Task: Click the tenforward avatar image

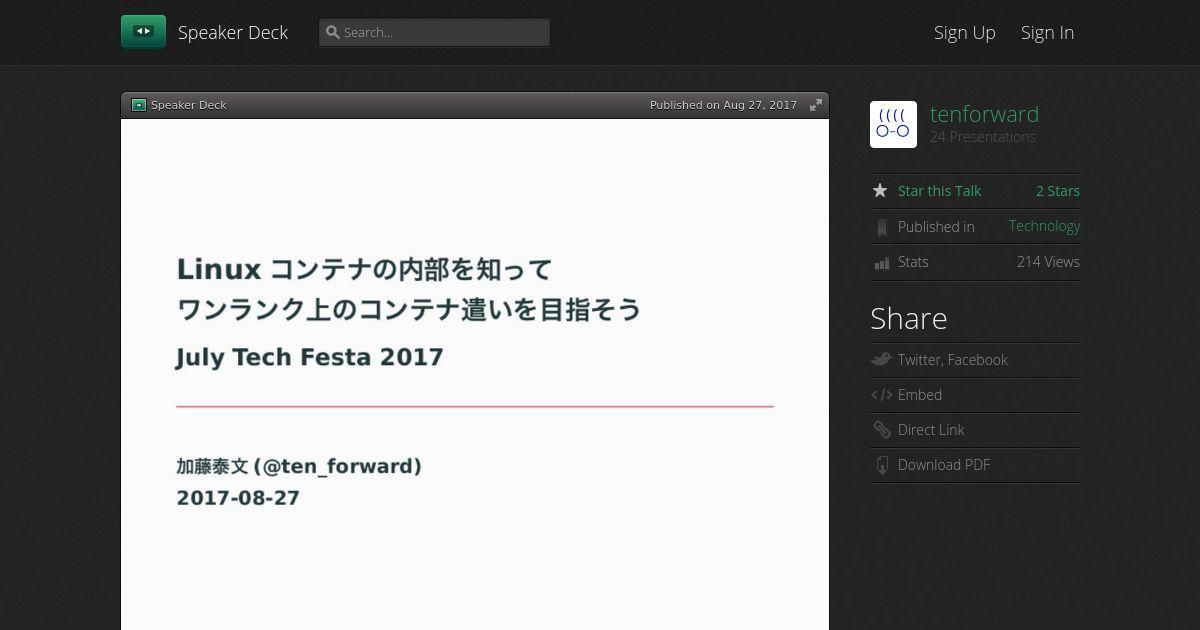Action: pos(893,124)
